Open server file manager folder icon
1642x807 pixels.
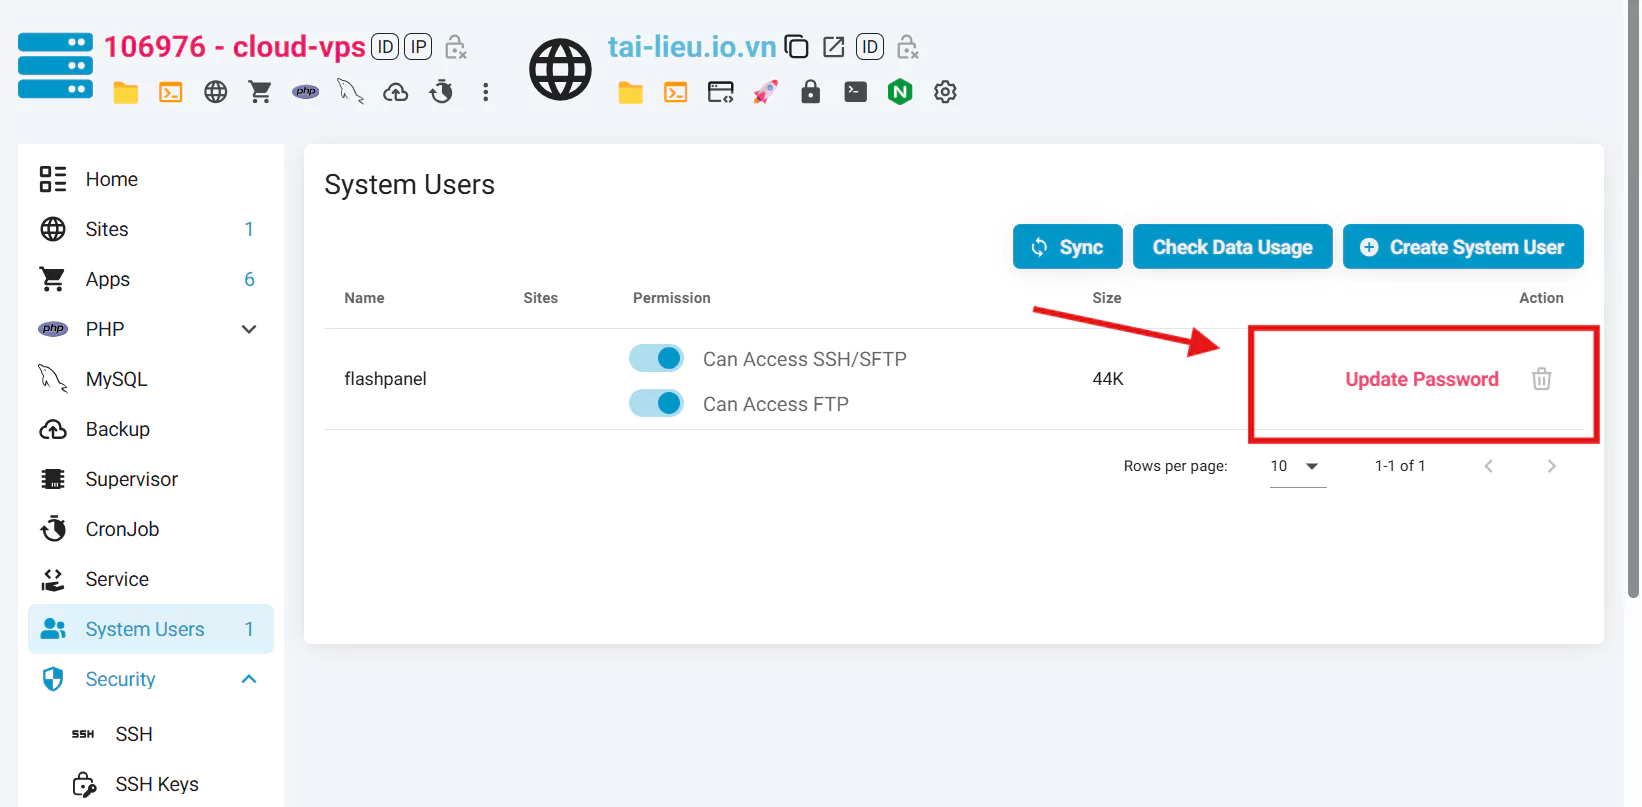(126, 93)
